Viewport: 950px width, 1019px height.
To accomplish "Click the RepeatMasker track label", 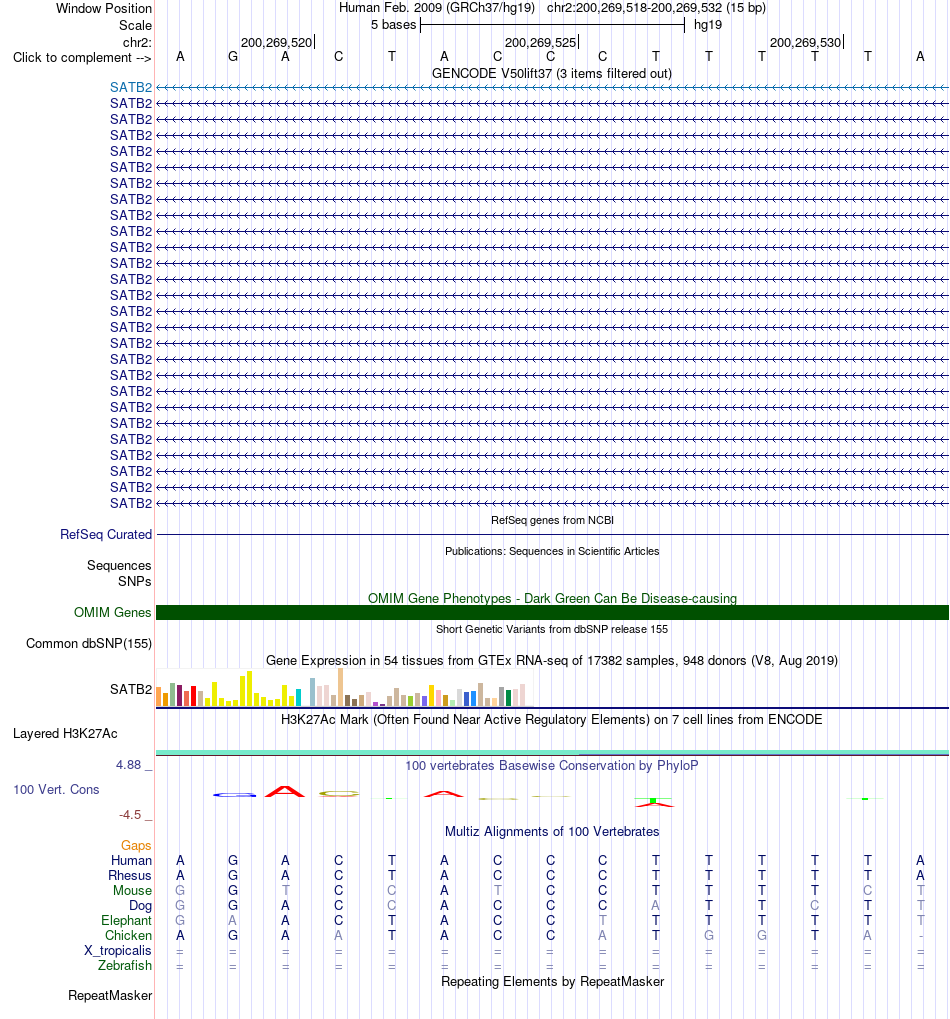I will click(x=110, y=996).
